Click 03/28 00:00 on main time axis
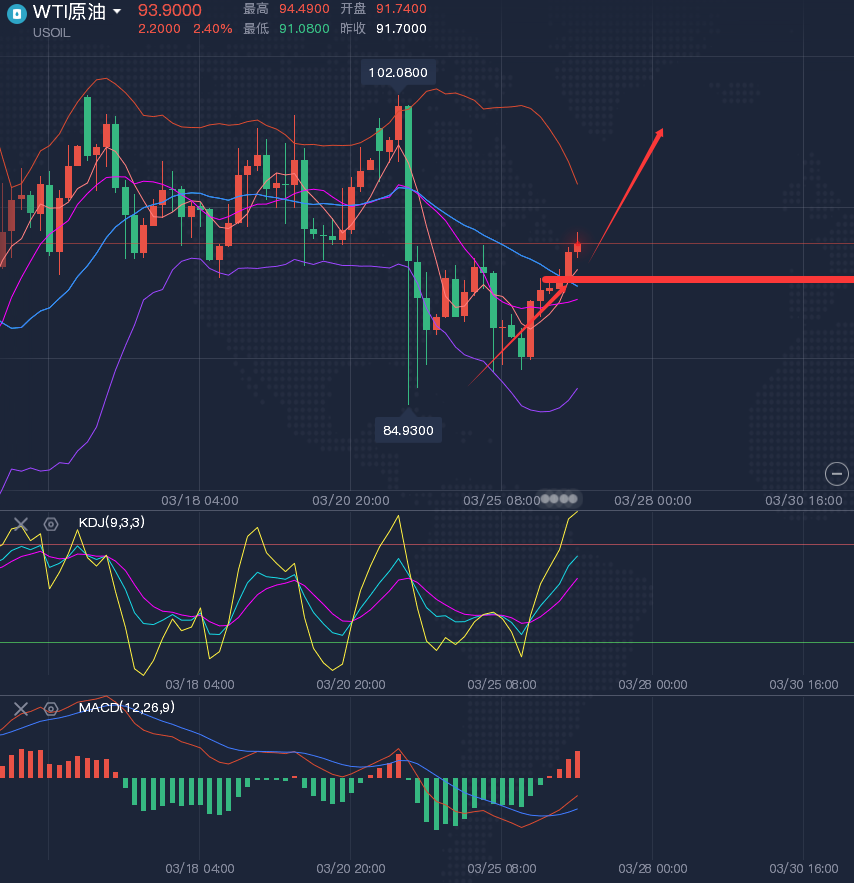This screenshot has height=883, width=854. (652, 499)
